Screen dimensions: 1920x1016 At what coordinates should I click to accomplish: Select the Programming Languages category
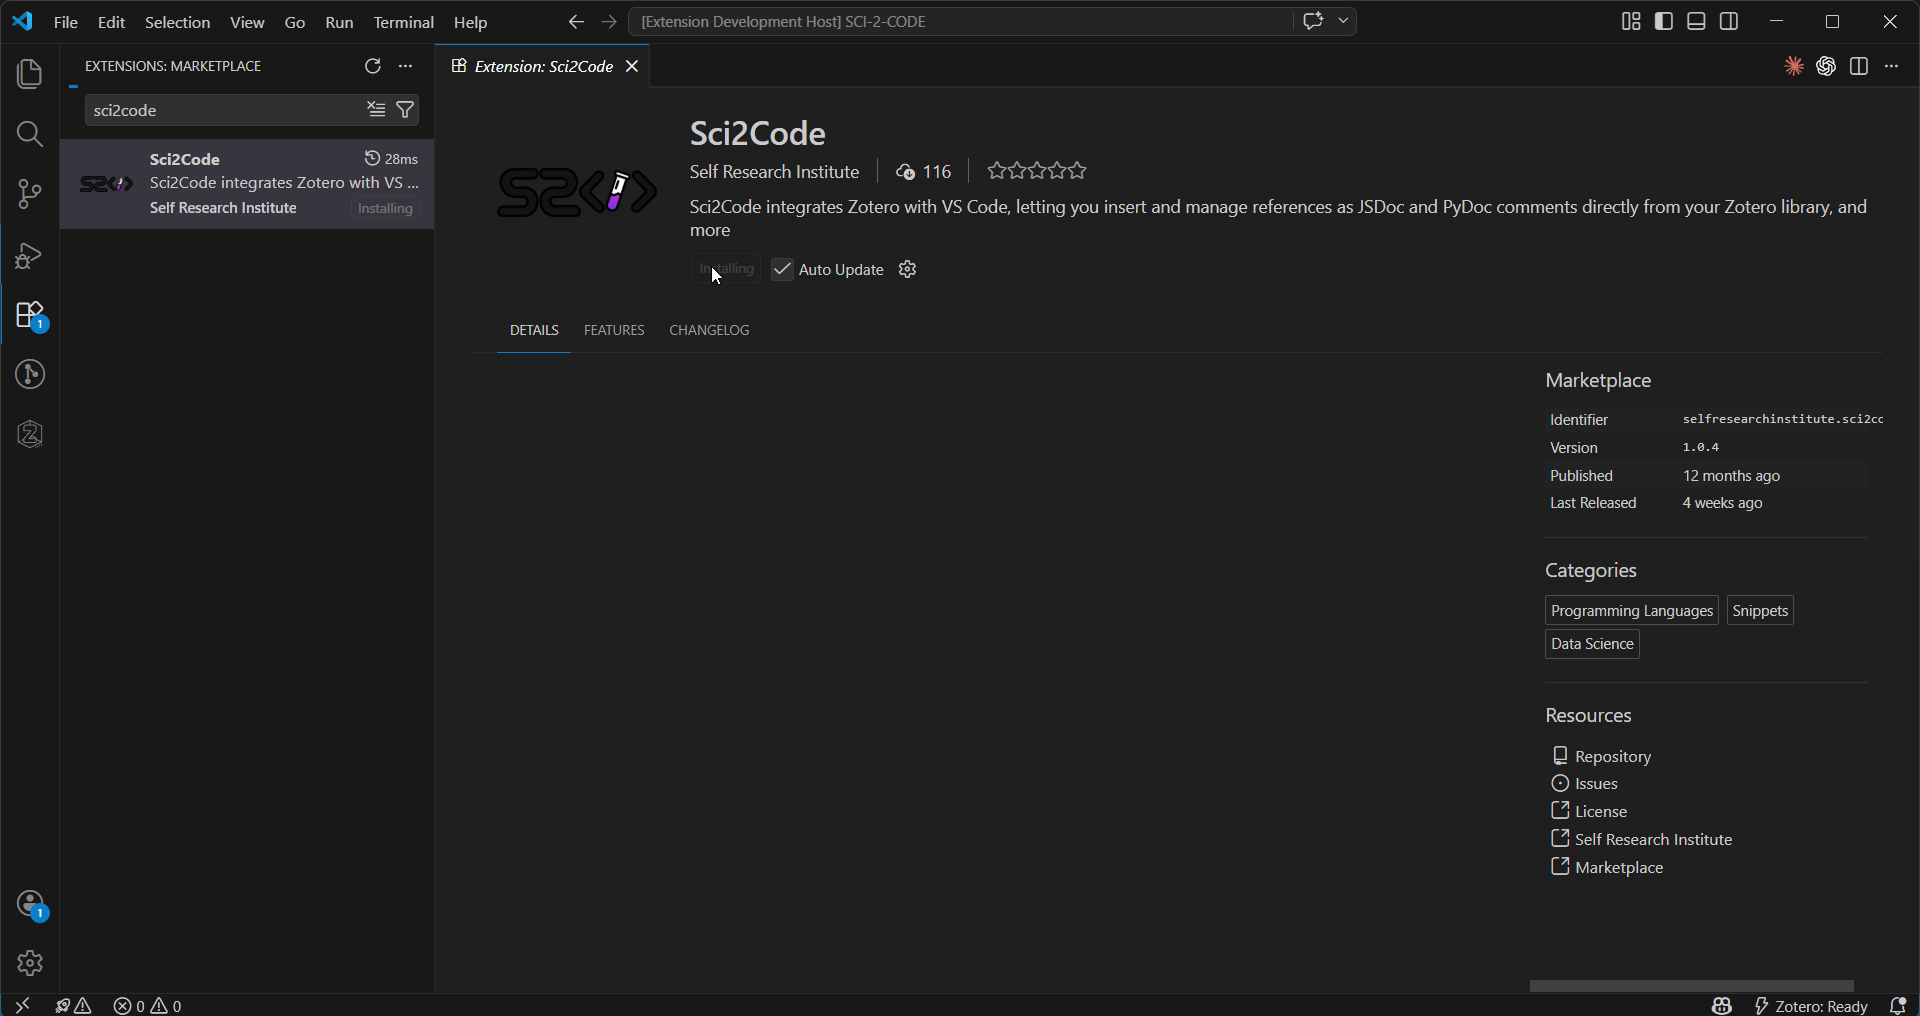(x=1632, y=611)
